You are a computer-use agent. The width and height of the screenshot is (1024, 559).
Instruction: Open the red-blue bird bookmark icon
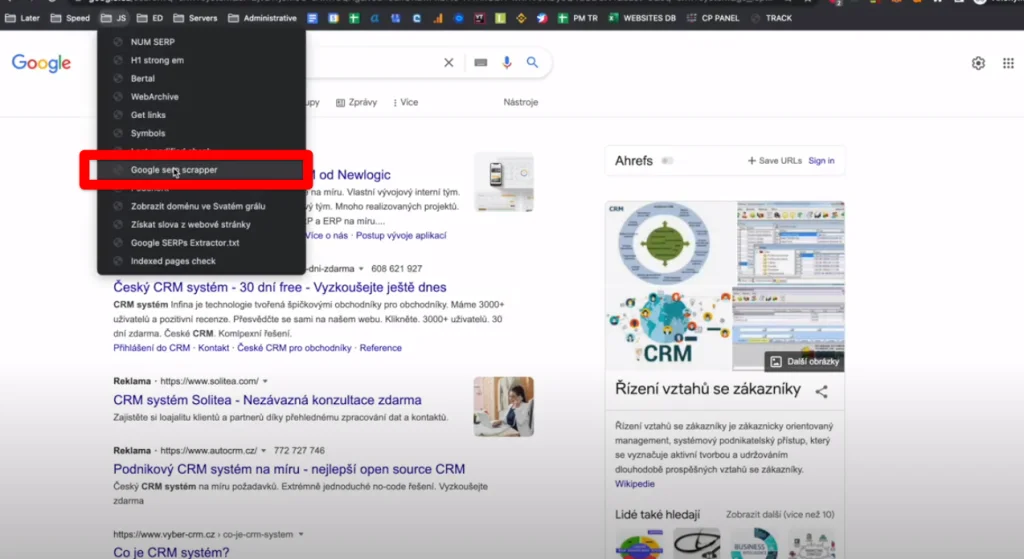542,18
